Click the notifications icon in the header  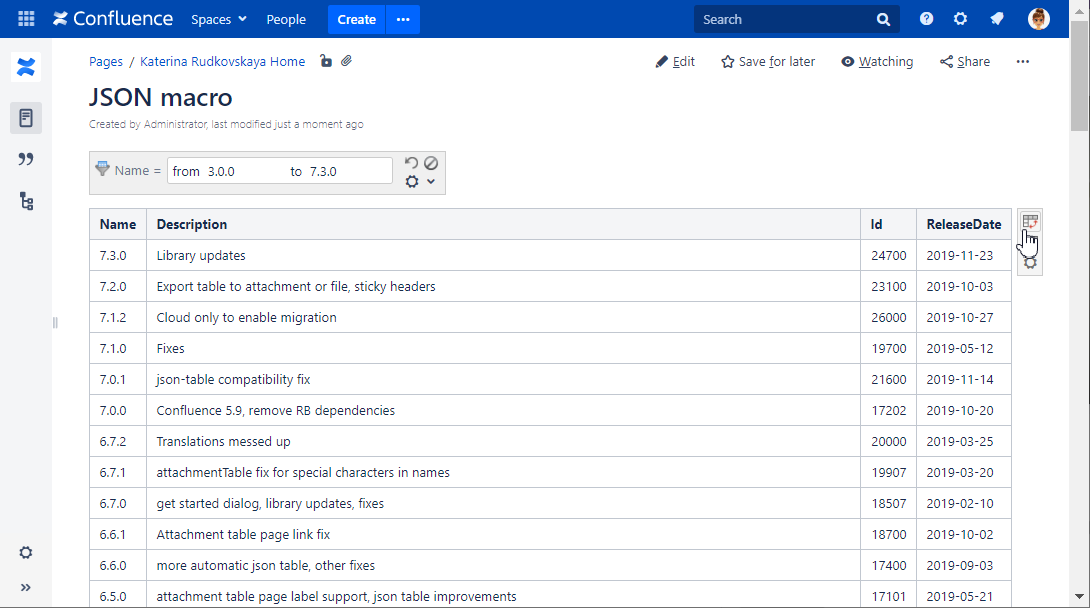tap(996, 19)
